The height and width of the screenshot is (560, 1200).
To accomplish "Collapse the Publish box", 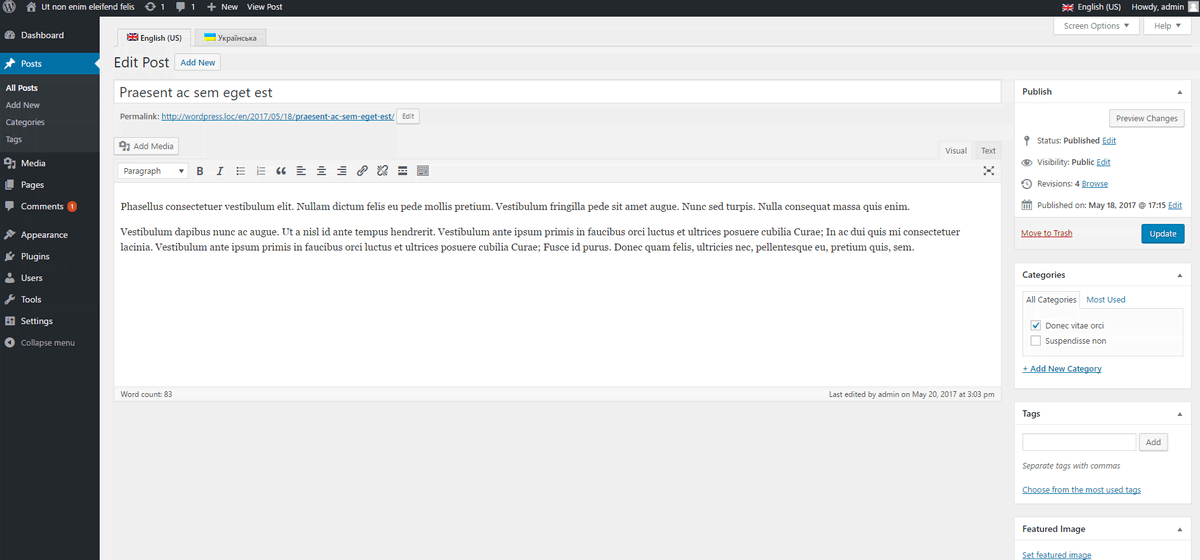I will click(x=1180, y=91).
